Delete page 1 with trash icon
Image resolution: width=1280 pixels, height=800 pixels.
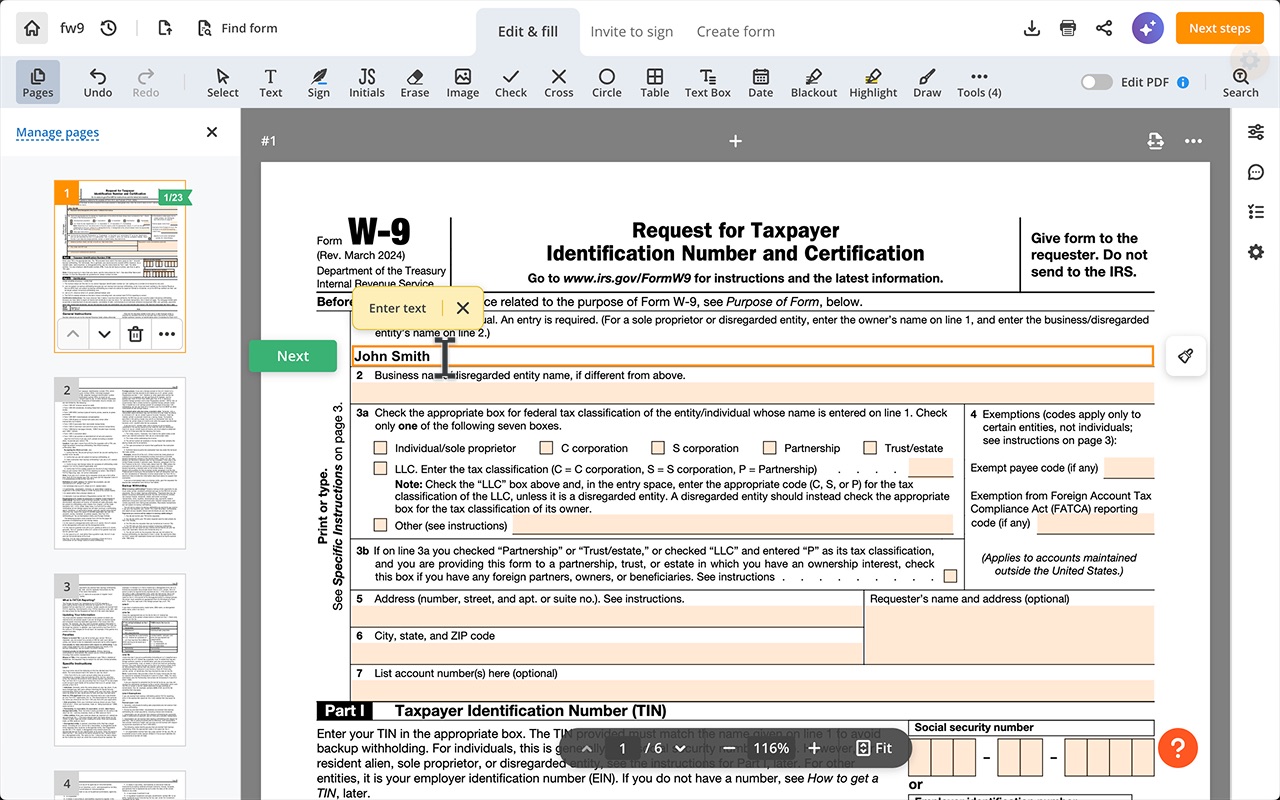coord(136,335)
